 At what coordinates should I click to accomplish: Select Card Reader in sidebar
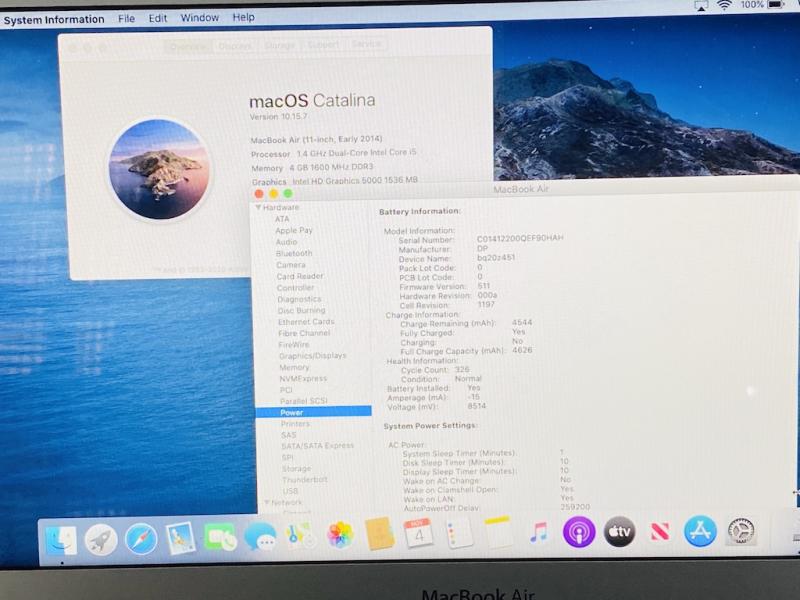[x=300, y=276]
